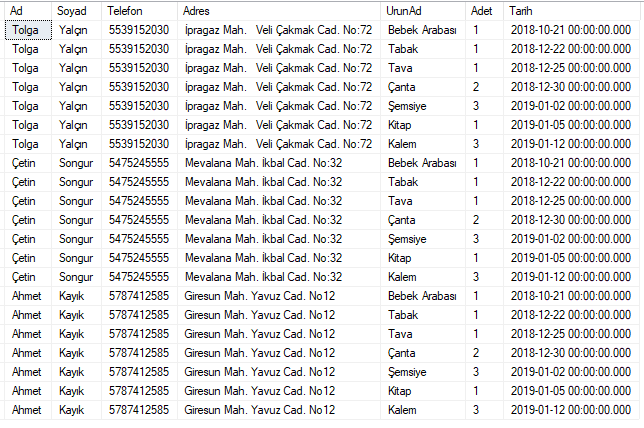644x428 pixels.
Task: Click the Soyad column header
Action: pyautogui.click(x=76, y=11)
